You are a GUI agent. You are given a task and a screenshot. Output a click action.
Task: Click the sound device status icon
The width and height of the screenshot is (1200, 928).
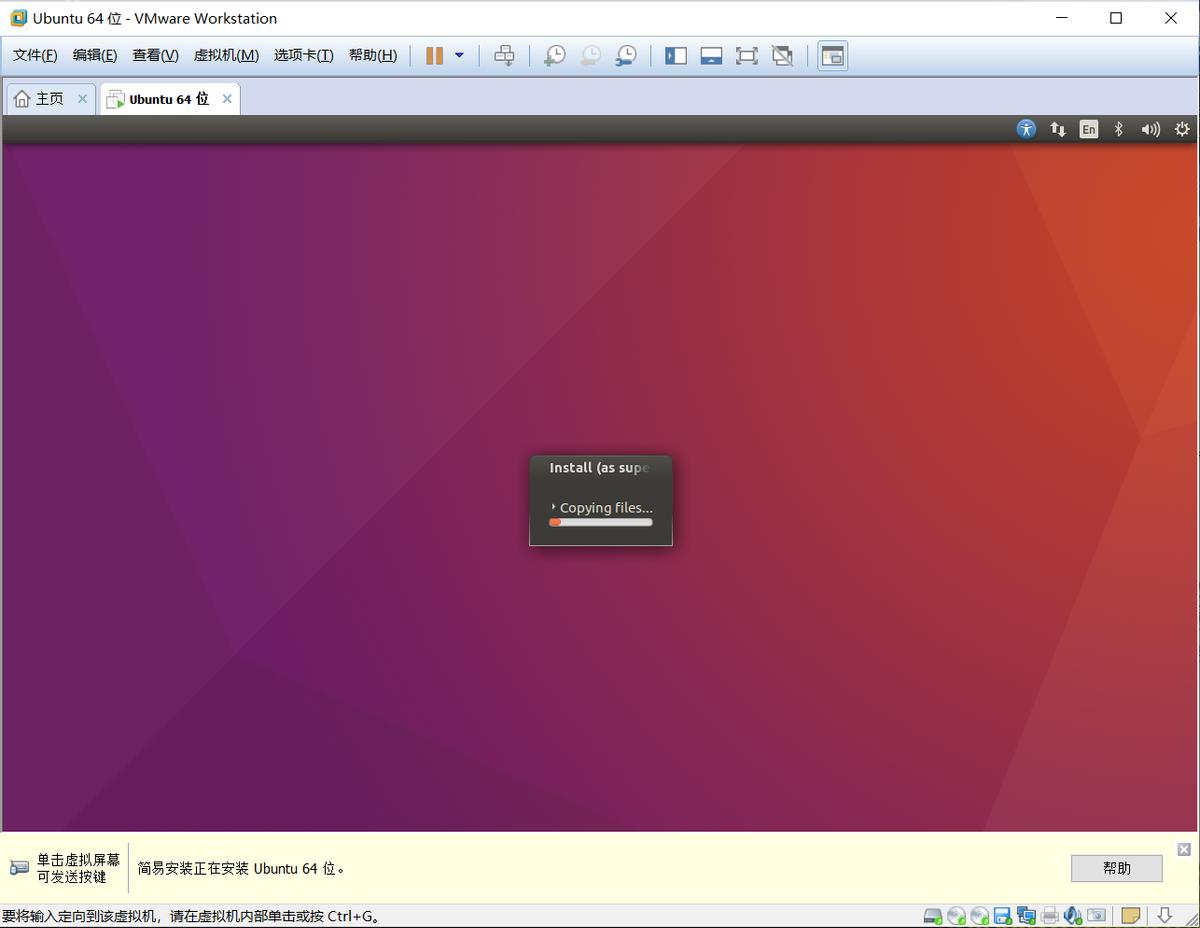pos(1072,915)
